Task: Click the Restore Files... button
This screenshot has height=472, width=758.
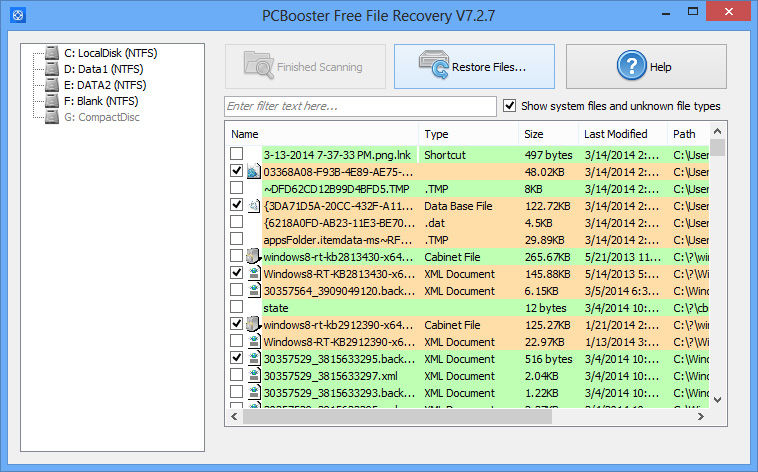Action: (x=474, y=67)
